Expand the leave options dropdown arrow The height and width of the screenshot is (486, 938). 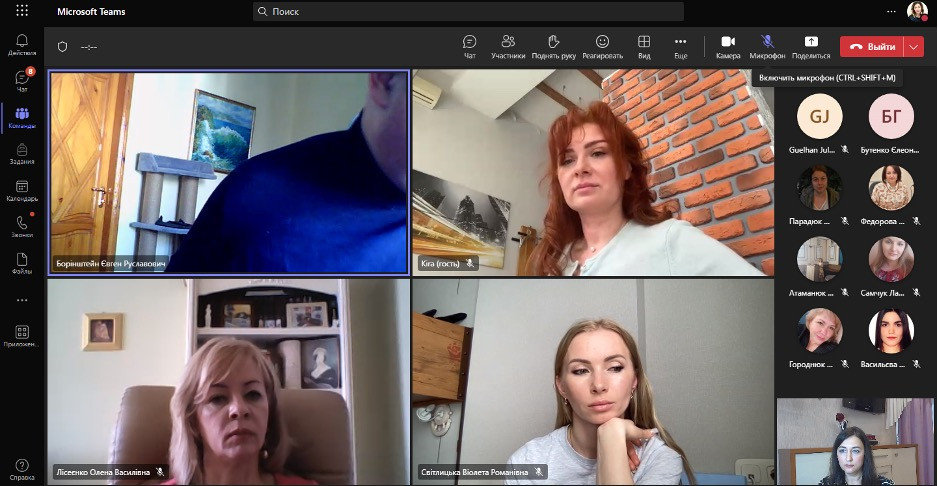pos(914,47)
